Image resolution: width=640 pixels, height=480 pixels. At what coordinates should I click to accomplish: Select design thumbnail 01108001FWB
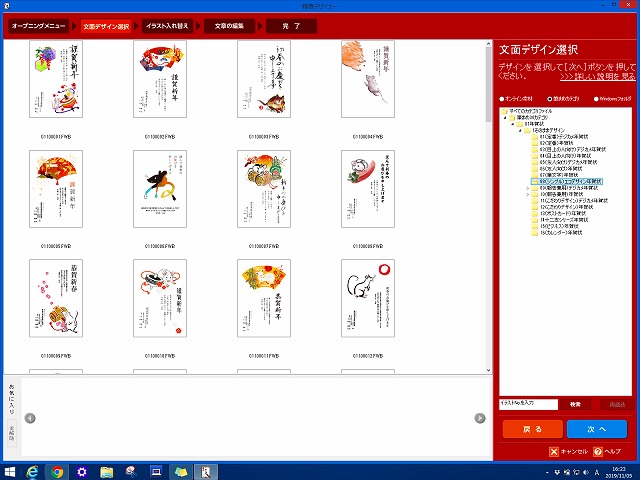[x=56, y=79]
